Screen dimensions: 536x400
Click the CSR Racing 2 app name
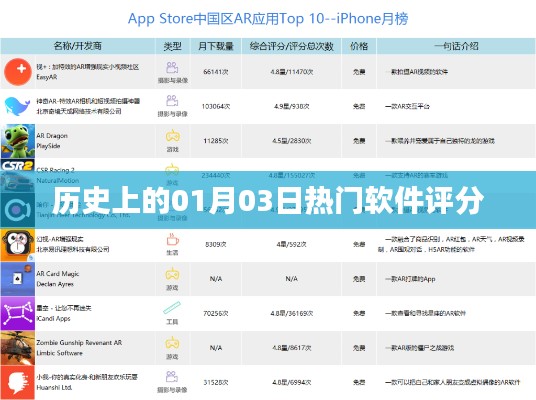tap(55, 170)
